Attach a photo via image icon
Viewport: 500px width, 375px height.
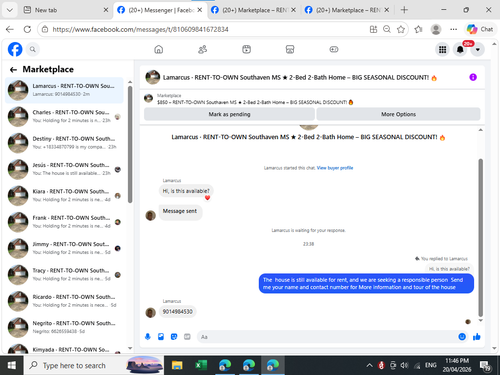161,337
